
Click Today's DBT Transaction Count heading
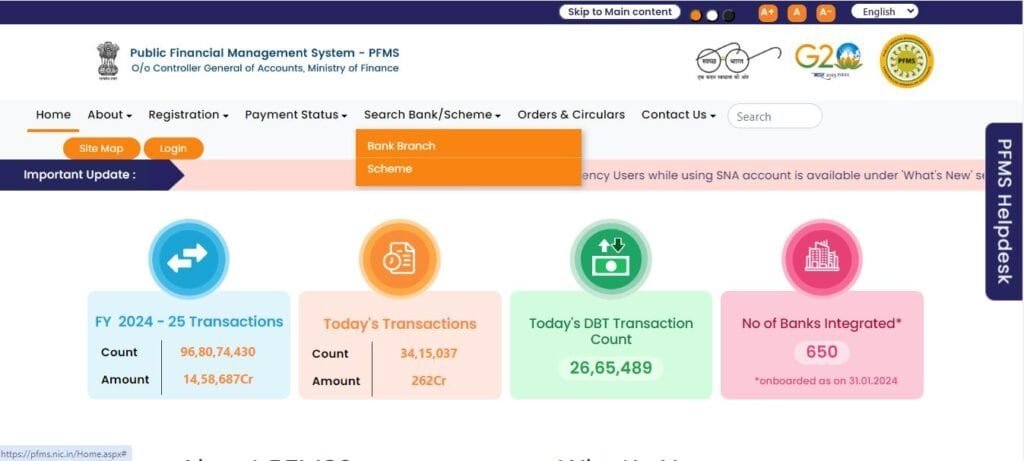[611, 331]
